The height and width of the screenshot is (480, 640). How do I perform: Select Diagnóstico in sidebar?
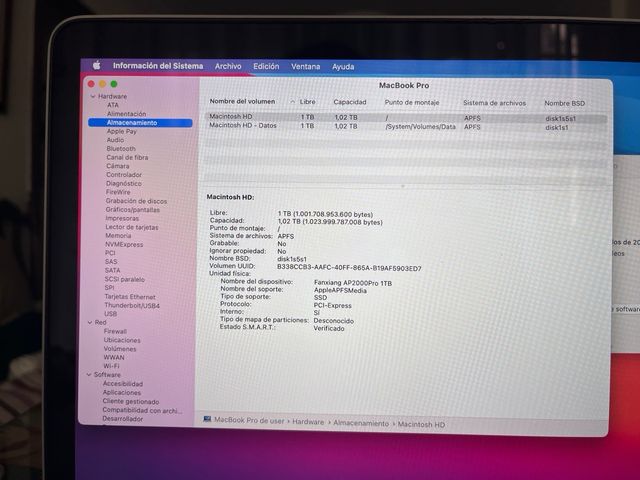[124, 184]
